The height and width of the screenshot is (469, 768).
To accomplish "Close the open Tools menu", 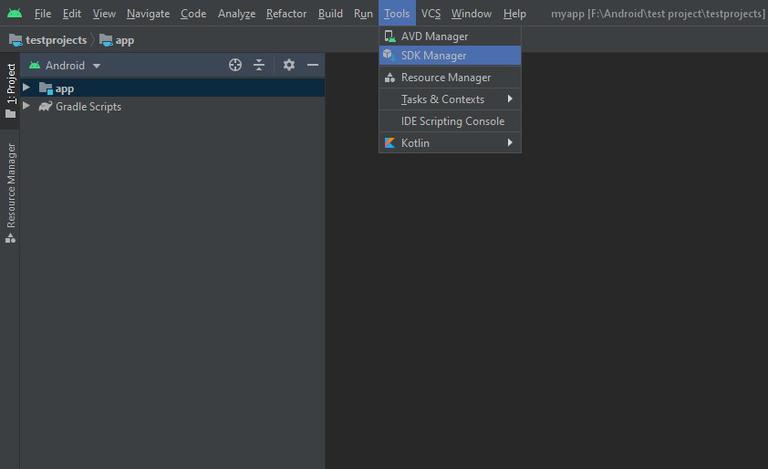I will click(397, 13).
